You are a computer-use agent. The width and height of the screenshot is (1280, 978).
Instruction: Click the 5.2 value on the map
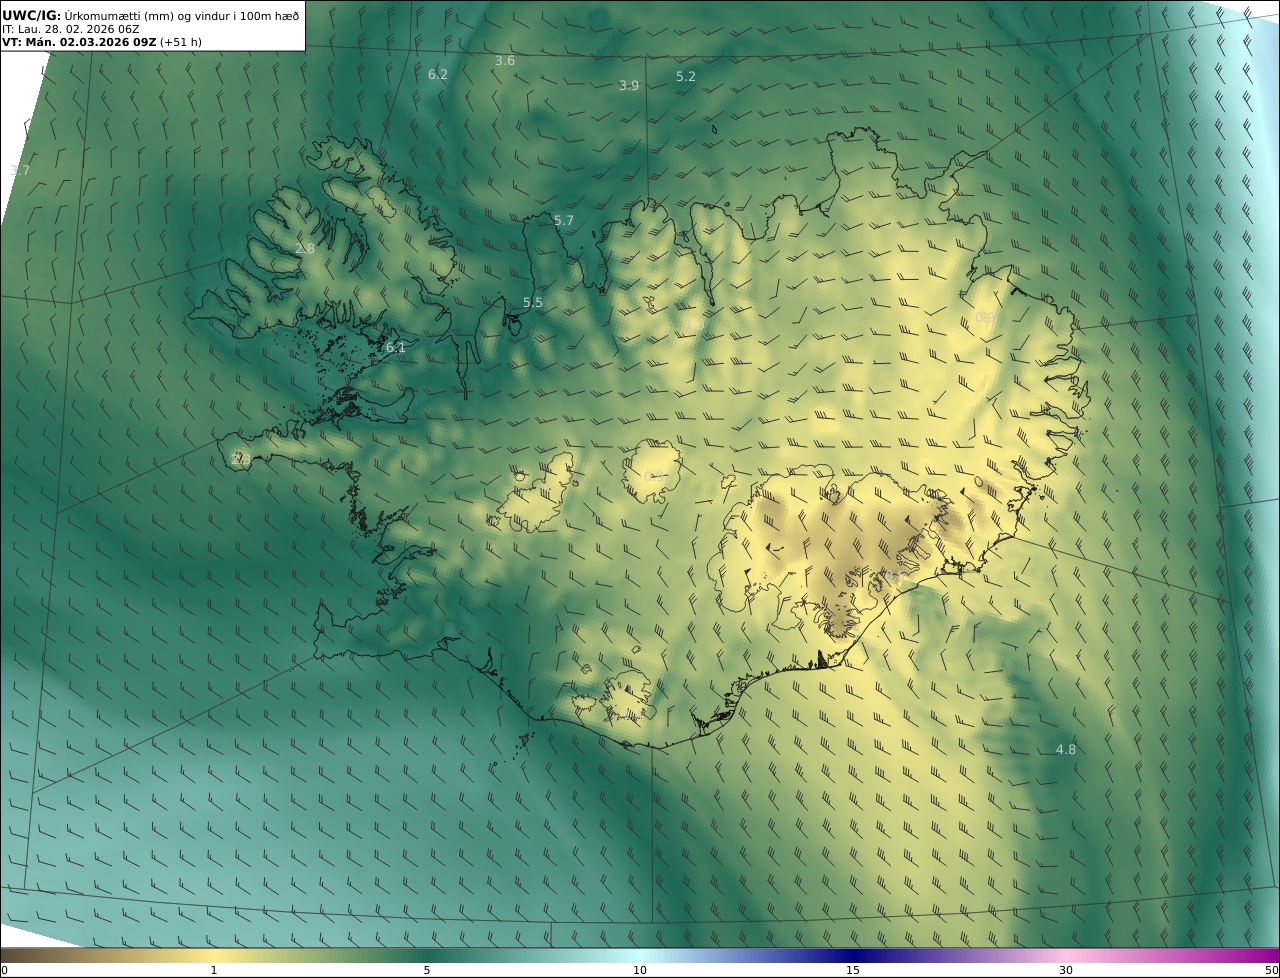click(x=686, y=76)
